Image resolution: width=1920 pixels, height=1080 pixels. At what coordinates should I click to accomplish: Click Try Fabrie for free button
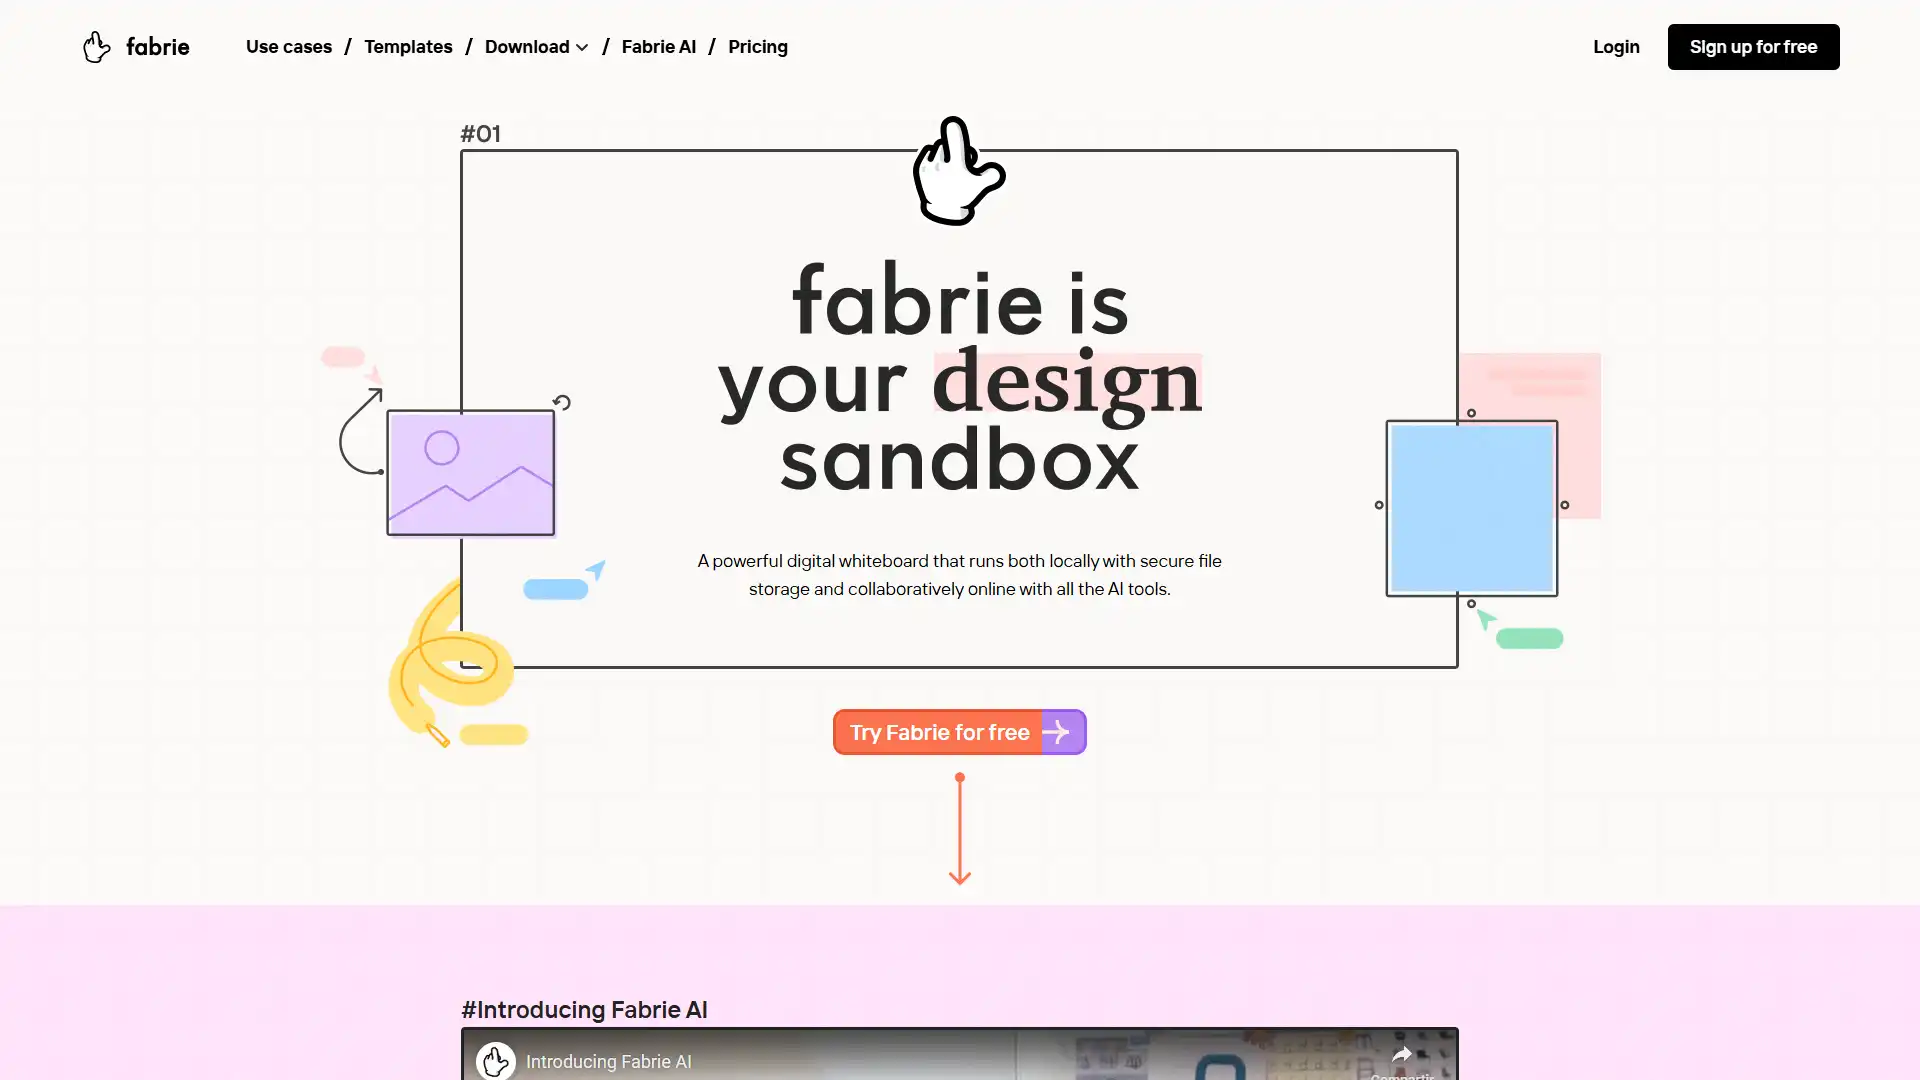click(x=959, y=732)
